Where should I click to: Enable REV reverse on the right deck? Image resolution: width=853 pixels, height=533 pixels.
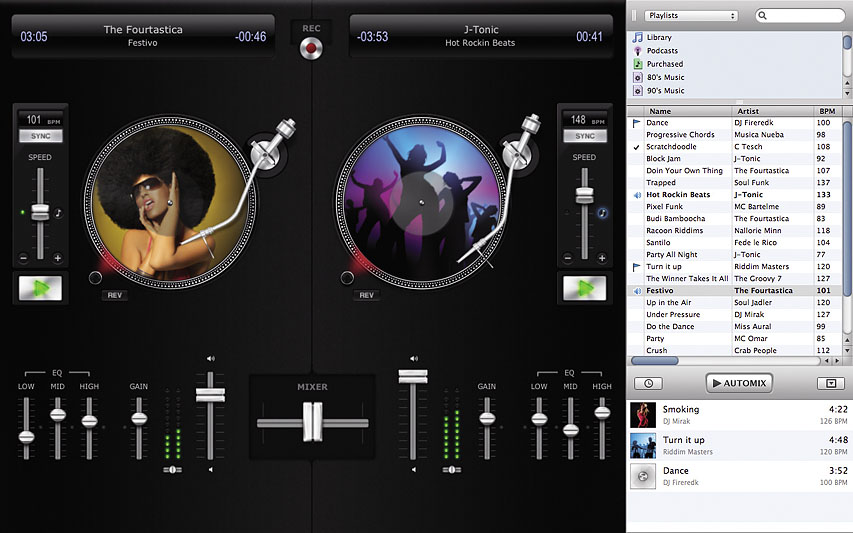366,295
